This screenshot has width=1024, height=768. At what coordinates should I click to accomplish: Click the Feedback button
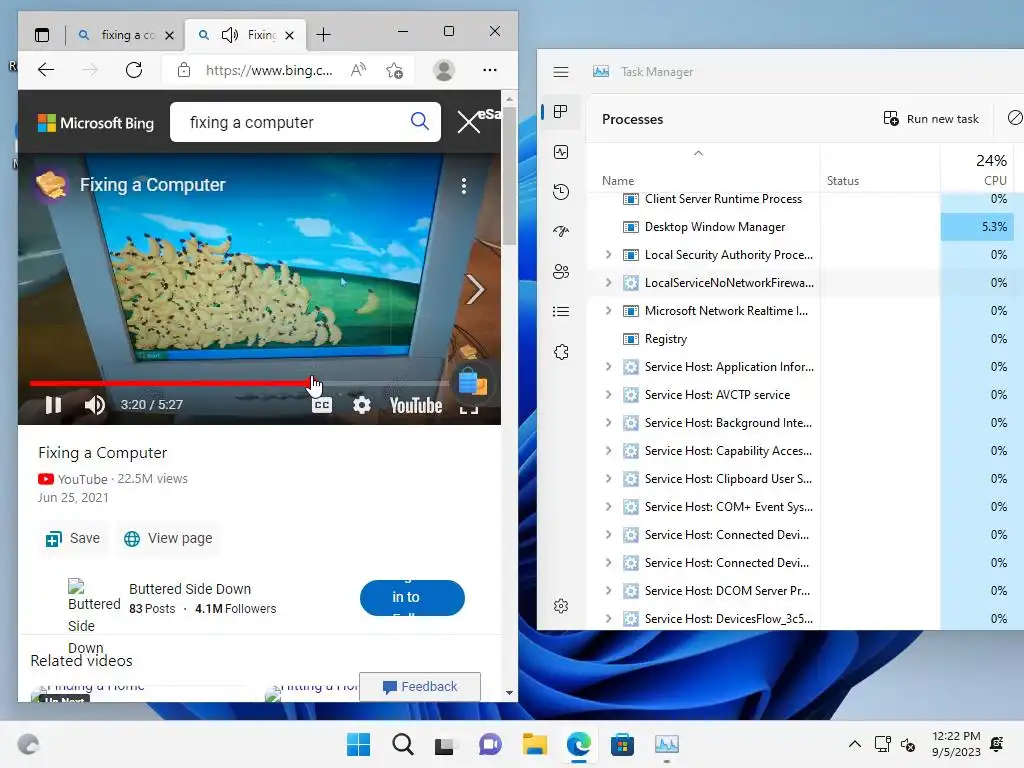tap(420, 686)
